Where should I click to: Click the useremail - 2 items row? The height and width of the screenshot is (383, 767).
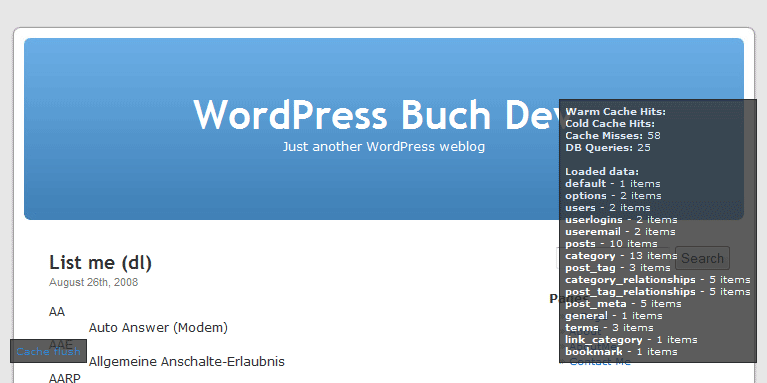coord(620,232)
